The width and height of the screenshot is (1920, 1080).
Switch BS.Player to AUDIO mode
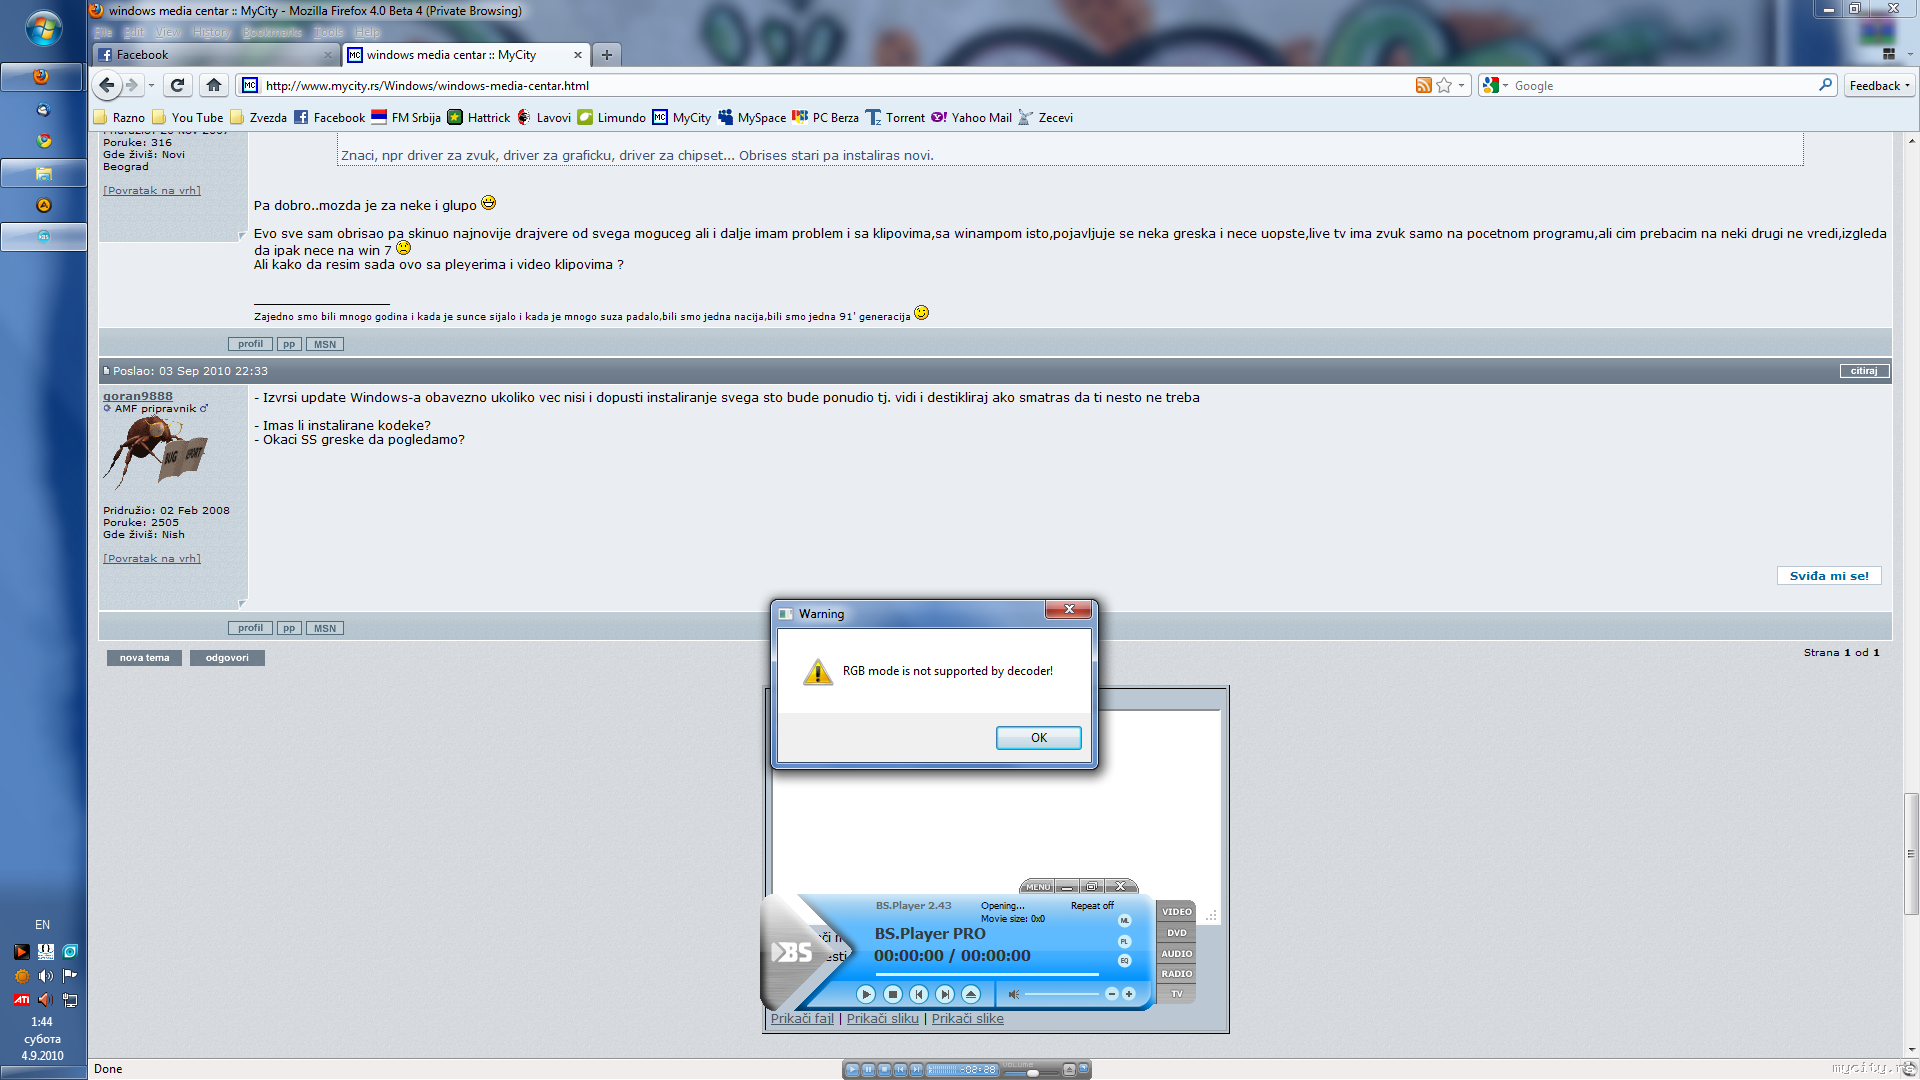(x=1176, y=954)
